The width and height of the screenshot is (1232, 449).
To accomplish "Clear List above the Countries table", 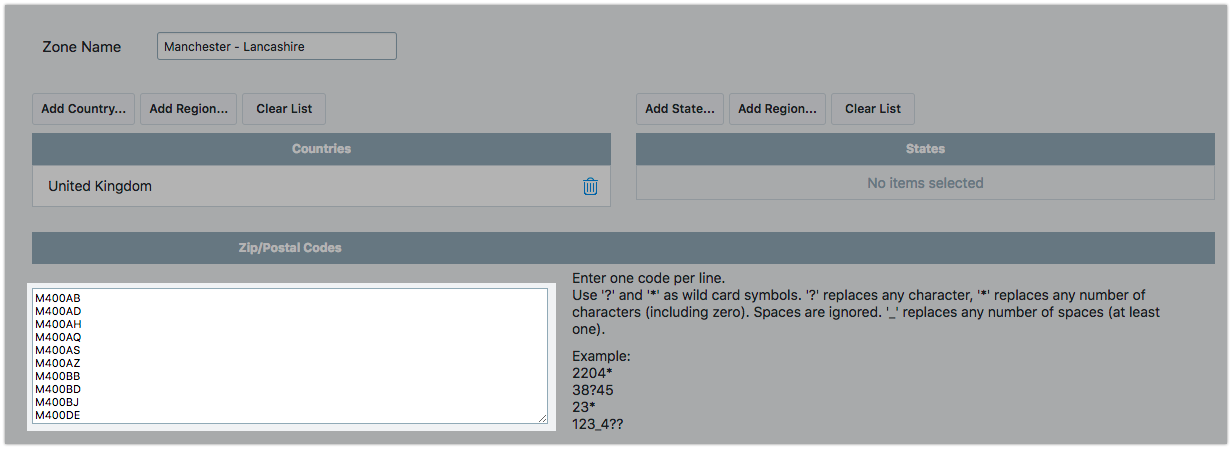I will pos(284,109).
